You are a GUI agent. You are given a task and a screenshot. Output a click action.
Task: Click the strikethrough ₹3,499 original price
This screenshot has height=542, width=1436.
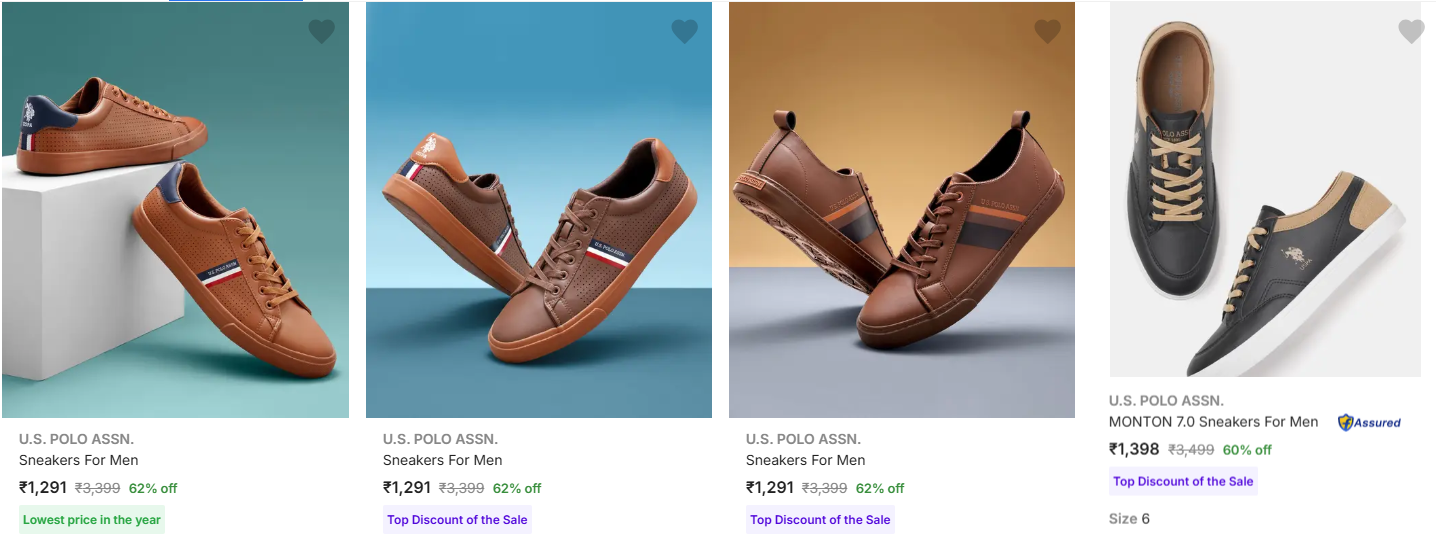pos(1189,450)
